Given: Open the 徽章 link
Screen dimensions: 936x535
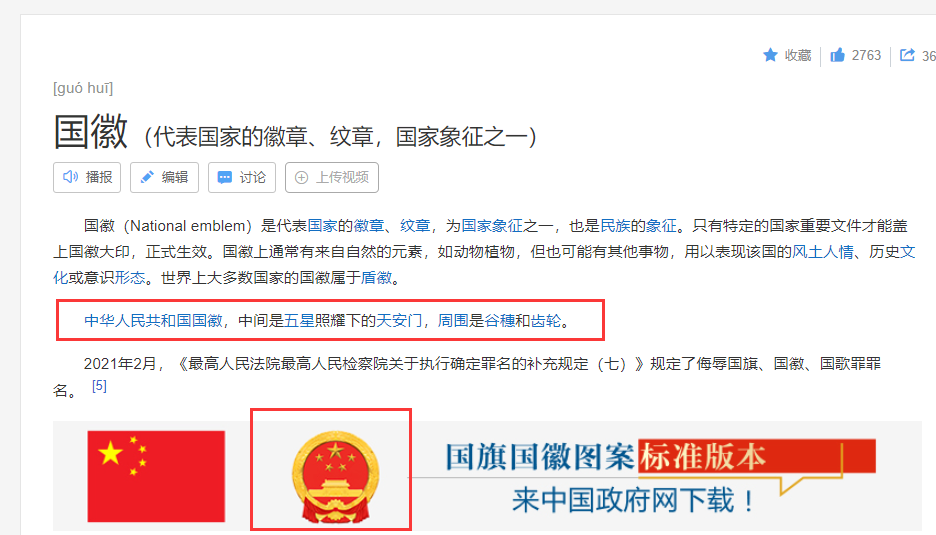Looking at the screenshot, I should click(369, 226).
